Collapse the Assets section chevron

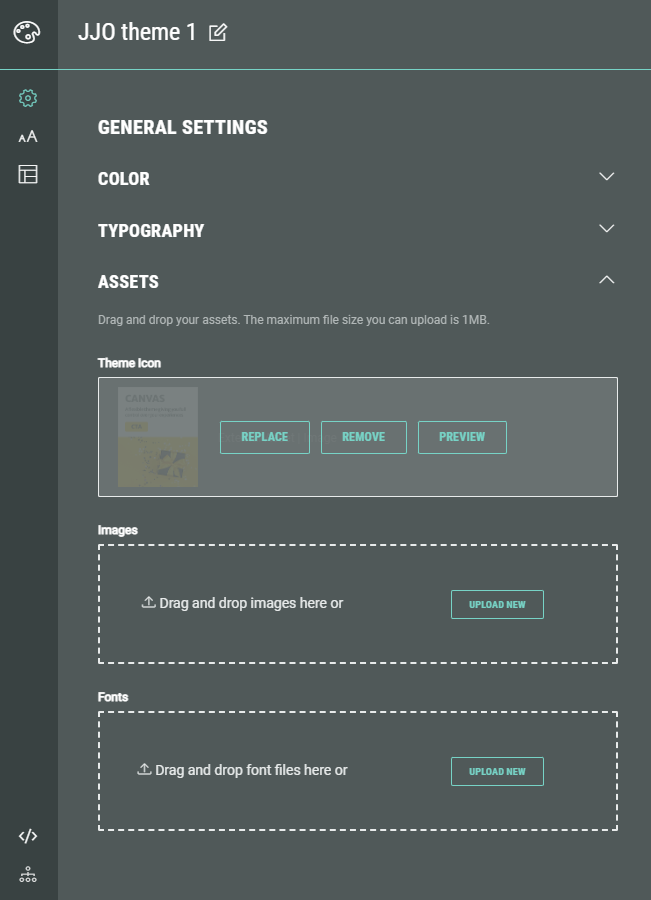(606, 280)
